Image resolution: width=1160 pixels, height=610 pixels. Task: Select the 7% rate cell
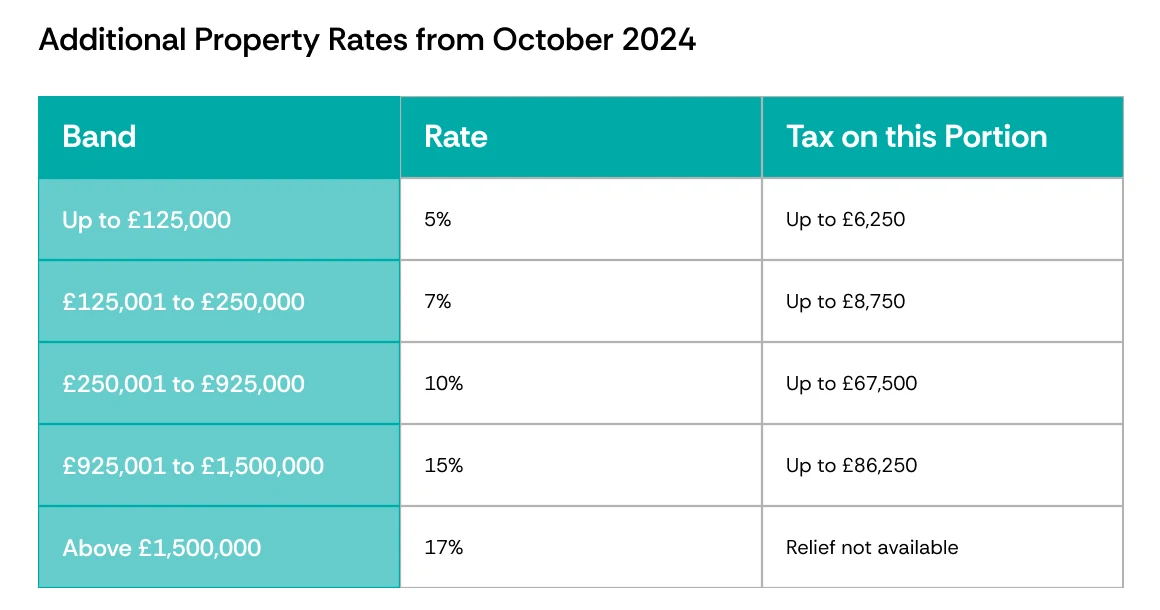(x=581, y=302)
